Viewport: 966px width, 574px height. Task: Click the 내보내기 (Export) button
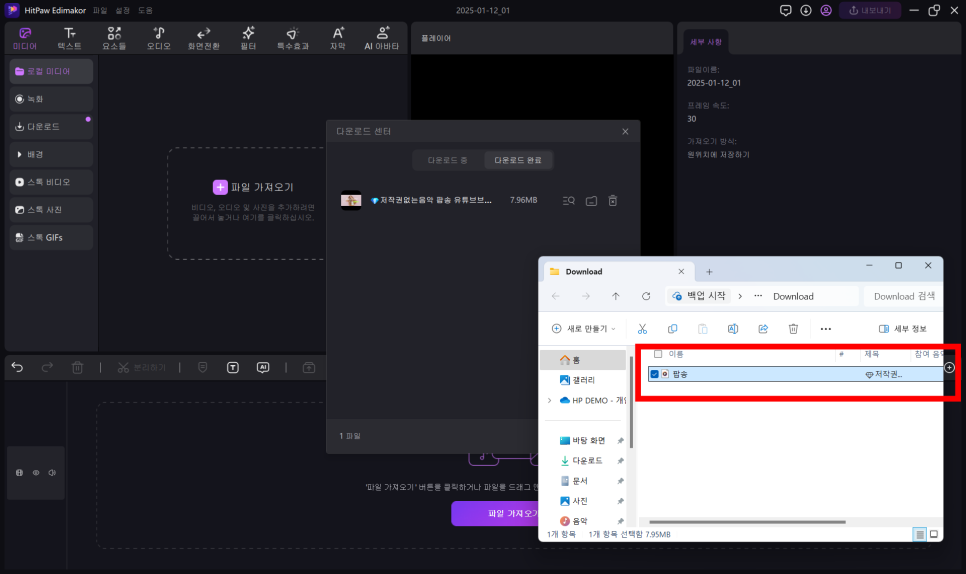click(870, 10)
